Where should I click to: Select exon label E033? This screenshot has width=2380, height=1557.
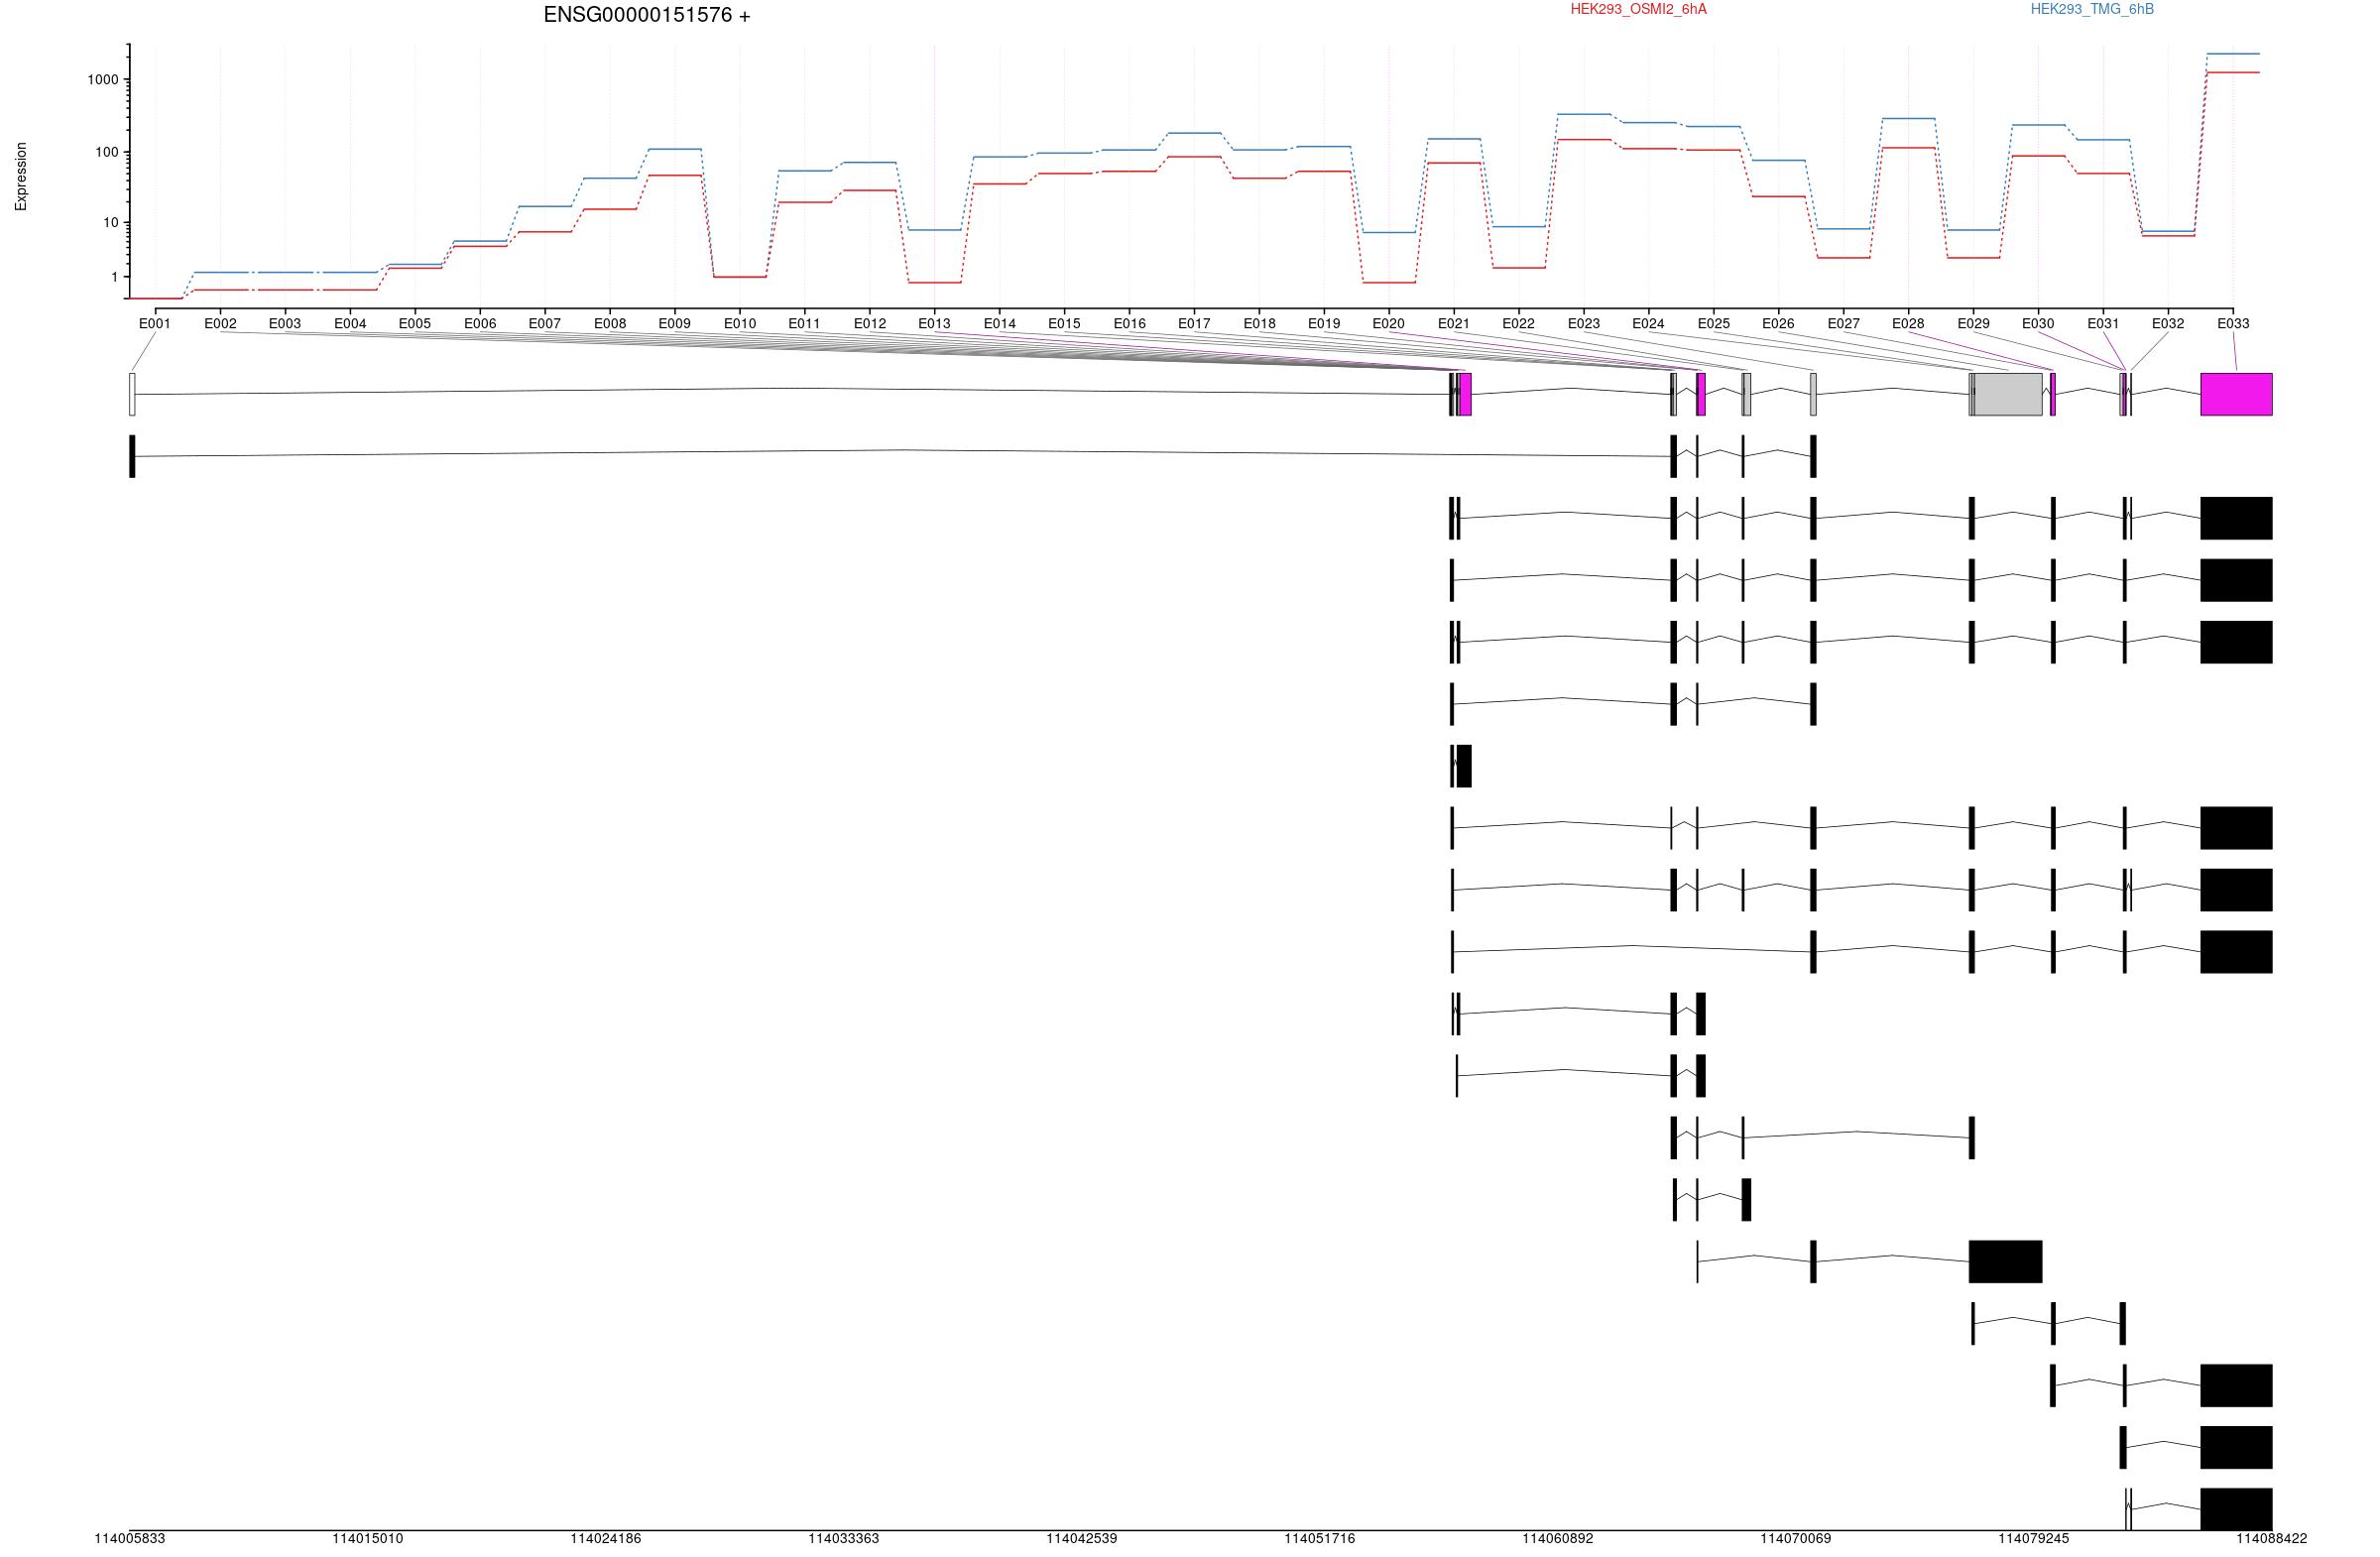point(2233,323)
